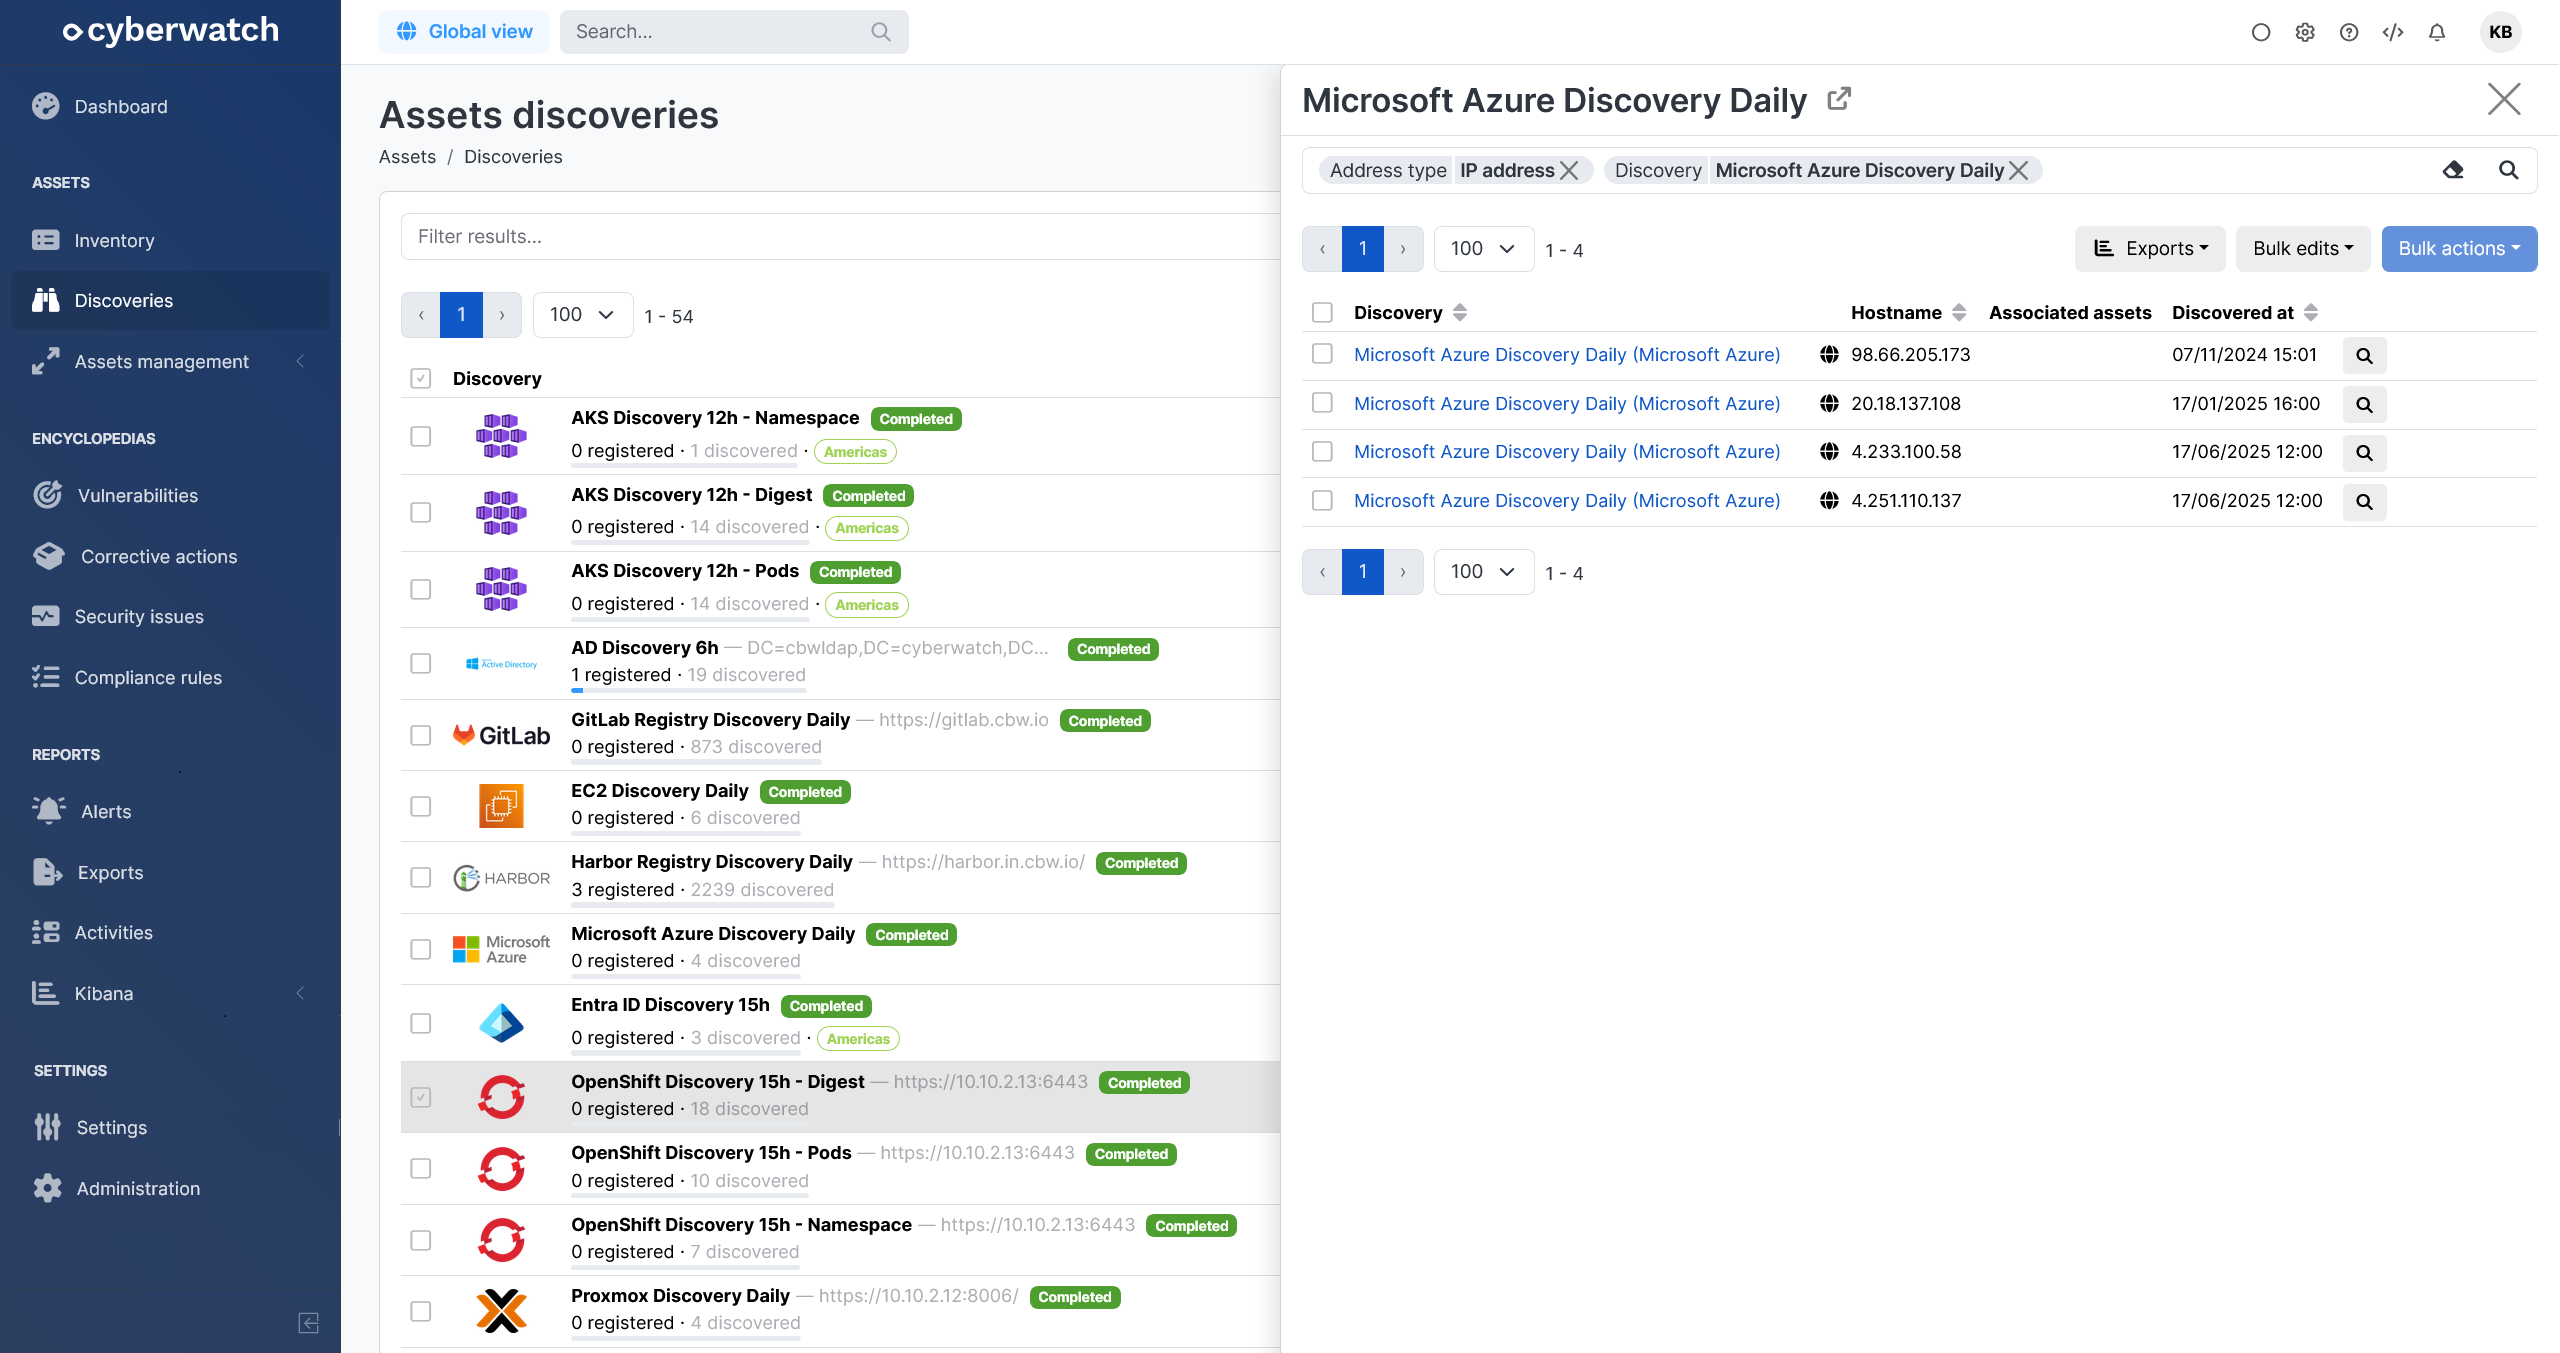The height and width of the screenshot is (1353, 2560).
Task: Inspect host 98.66.205.173 via magnifier button
Action: click(x=2364, y=356)
